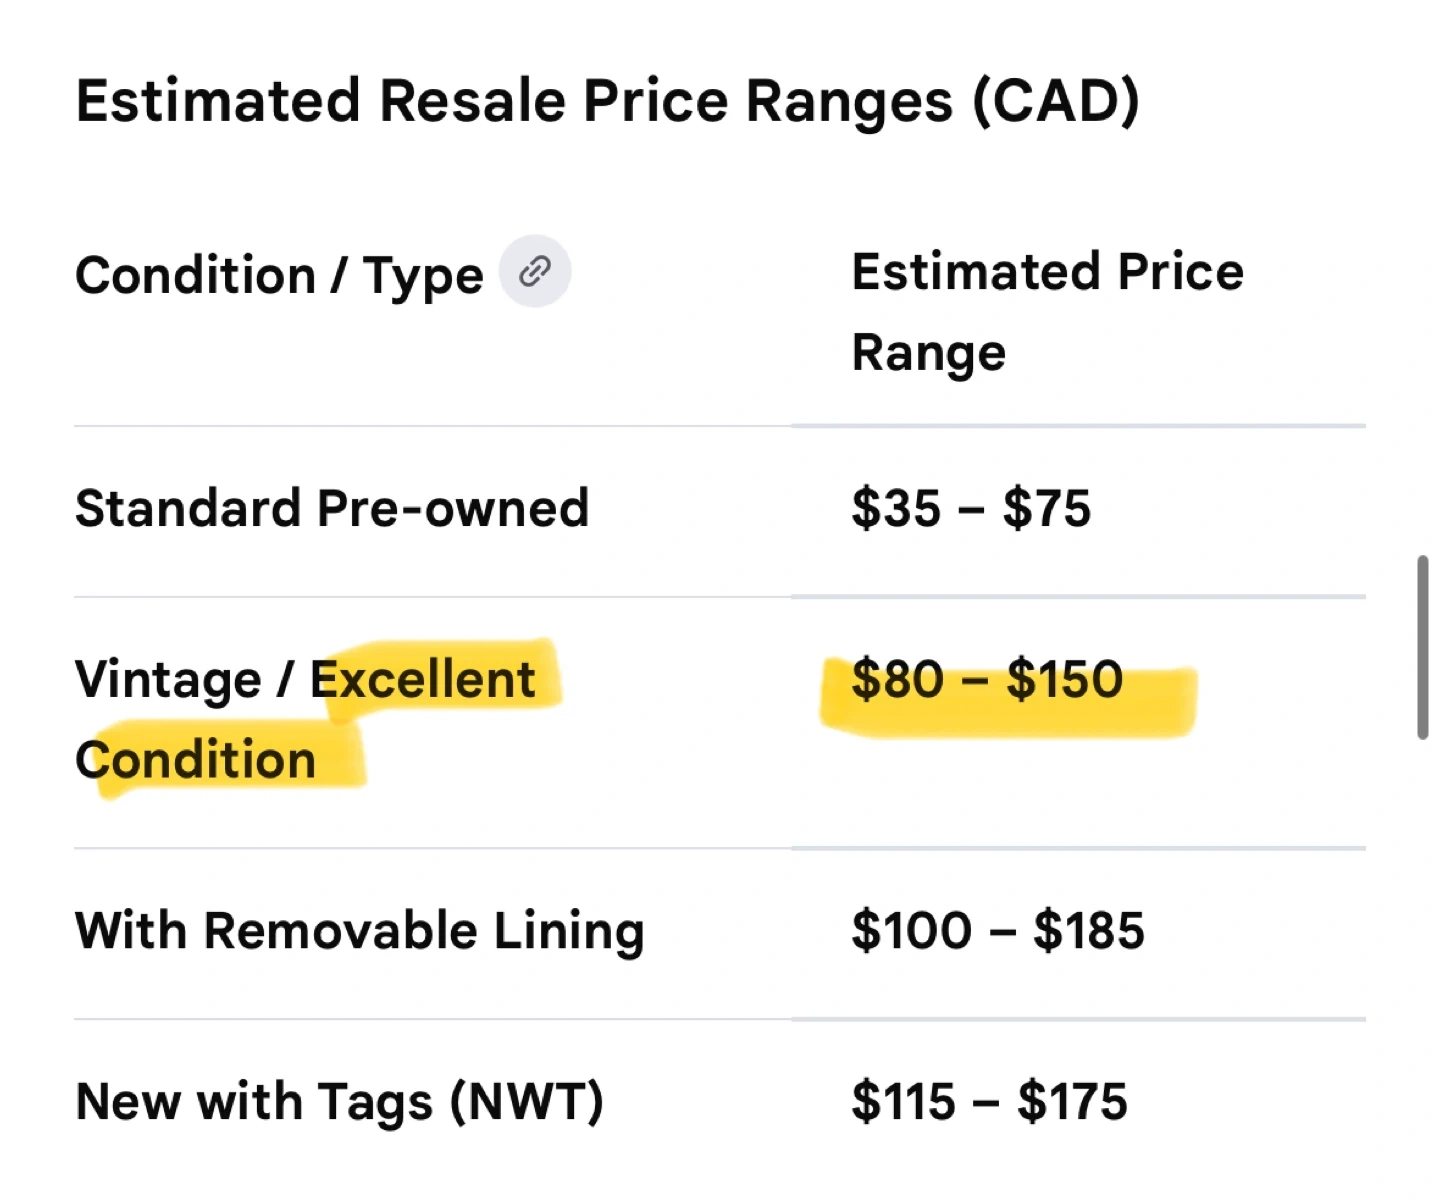
Task: Click the highlighted word Excellent
Action: pyautogui.click(x=423, y=680)
